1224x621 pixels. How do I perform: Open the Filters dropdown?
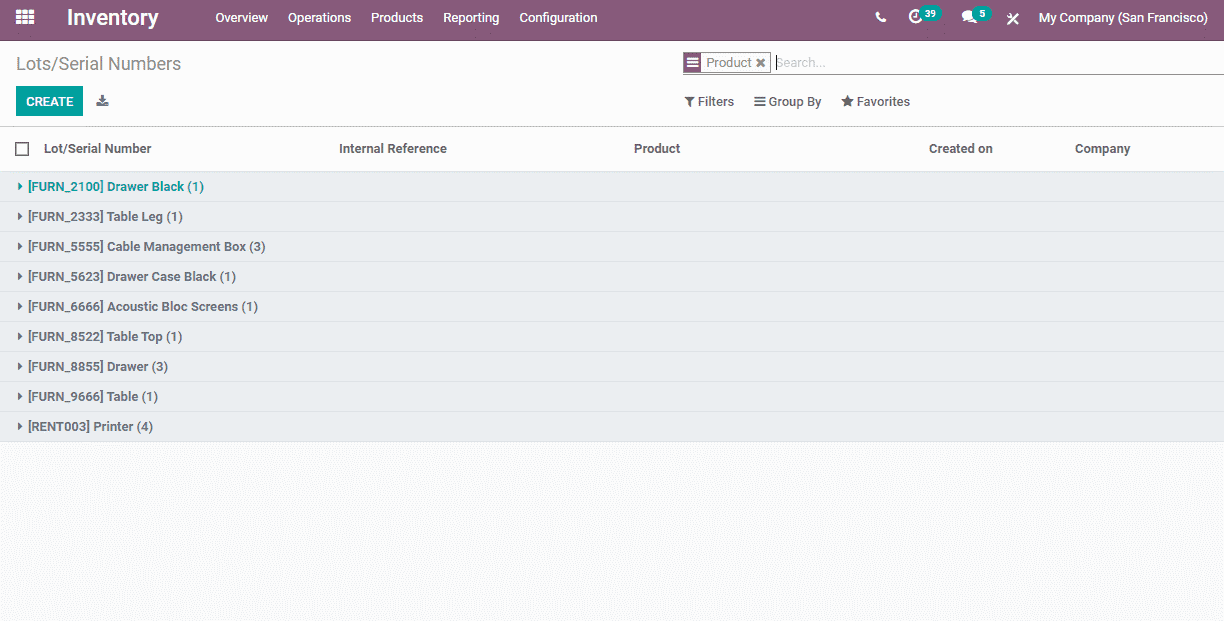point(709,102)
